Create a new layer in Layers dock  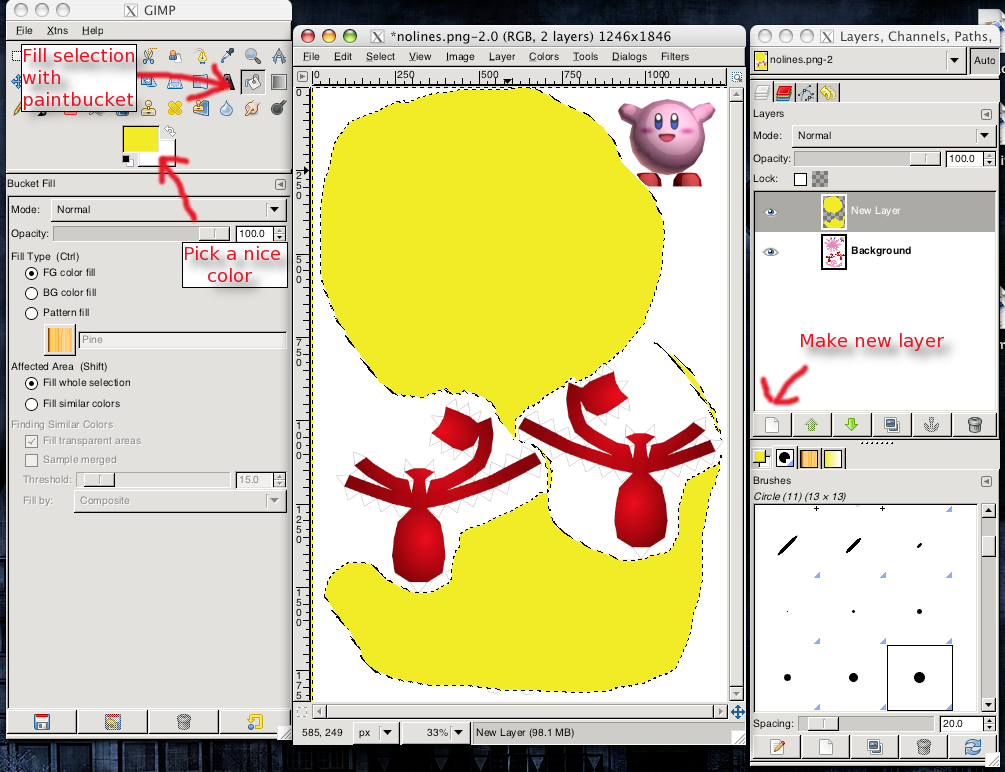click(x=772, y=424)
